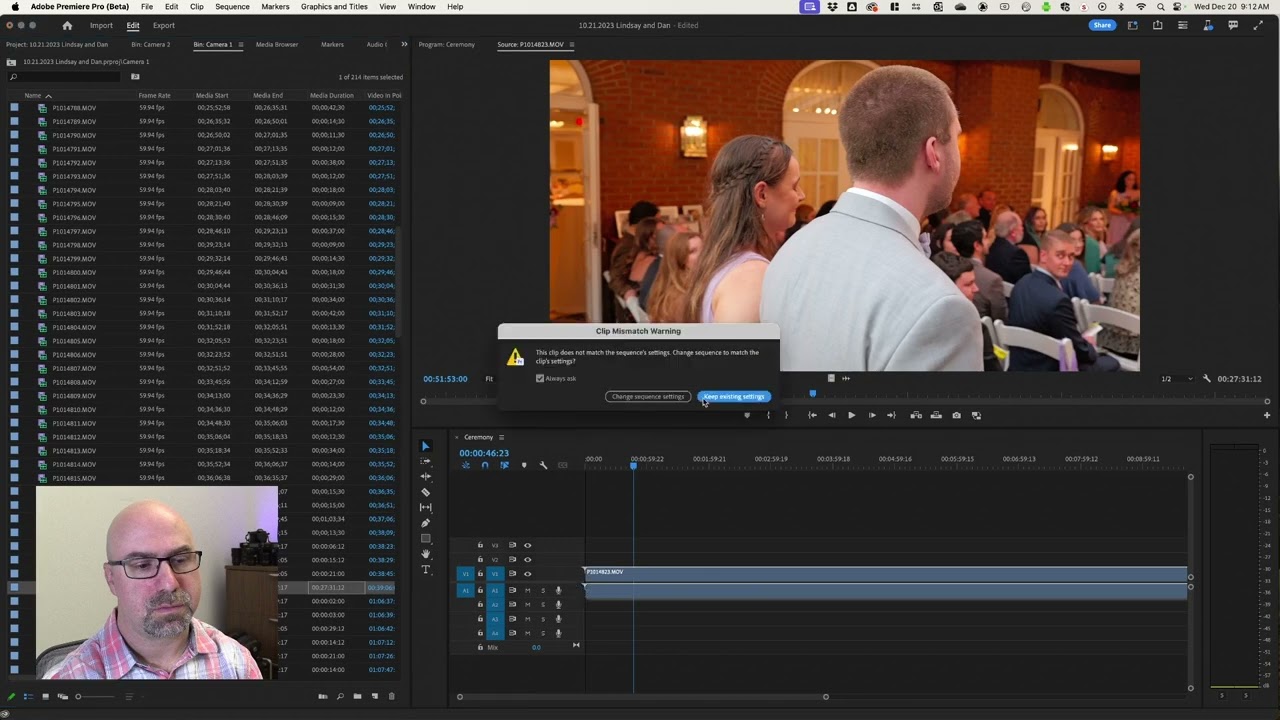Choose the Rectangle tool
Image resolution: width=1280 pixels, height=720 pixels.
pos(425,538)
